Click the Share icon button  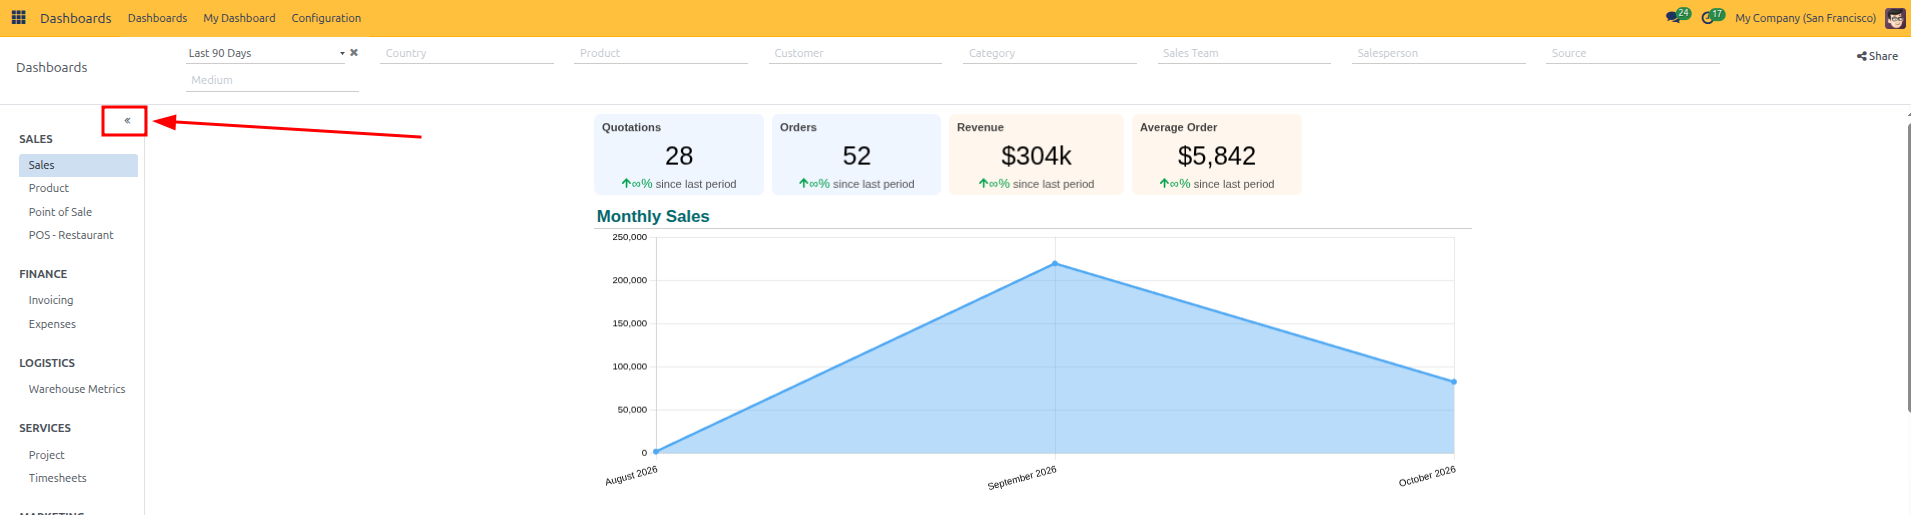point(1877,56)
